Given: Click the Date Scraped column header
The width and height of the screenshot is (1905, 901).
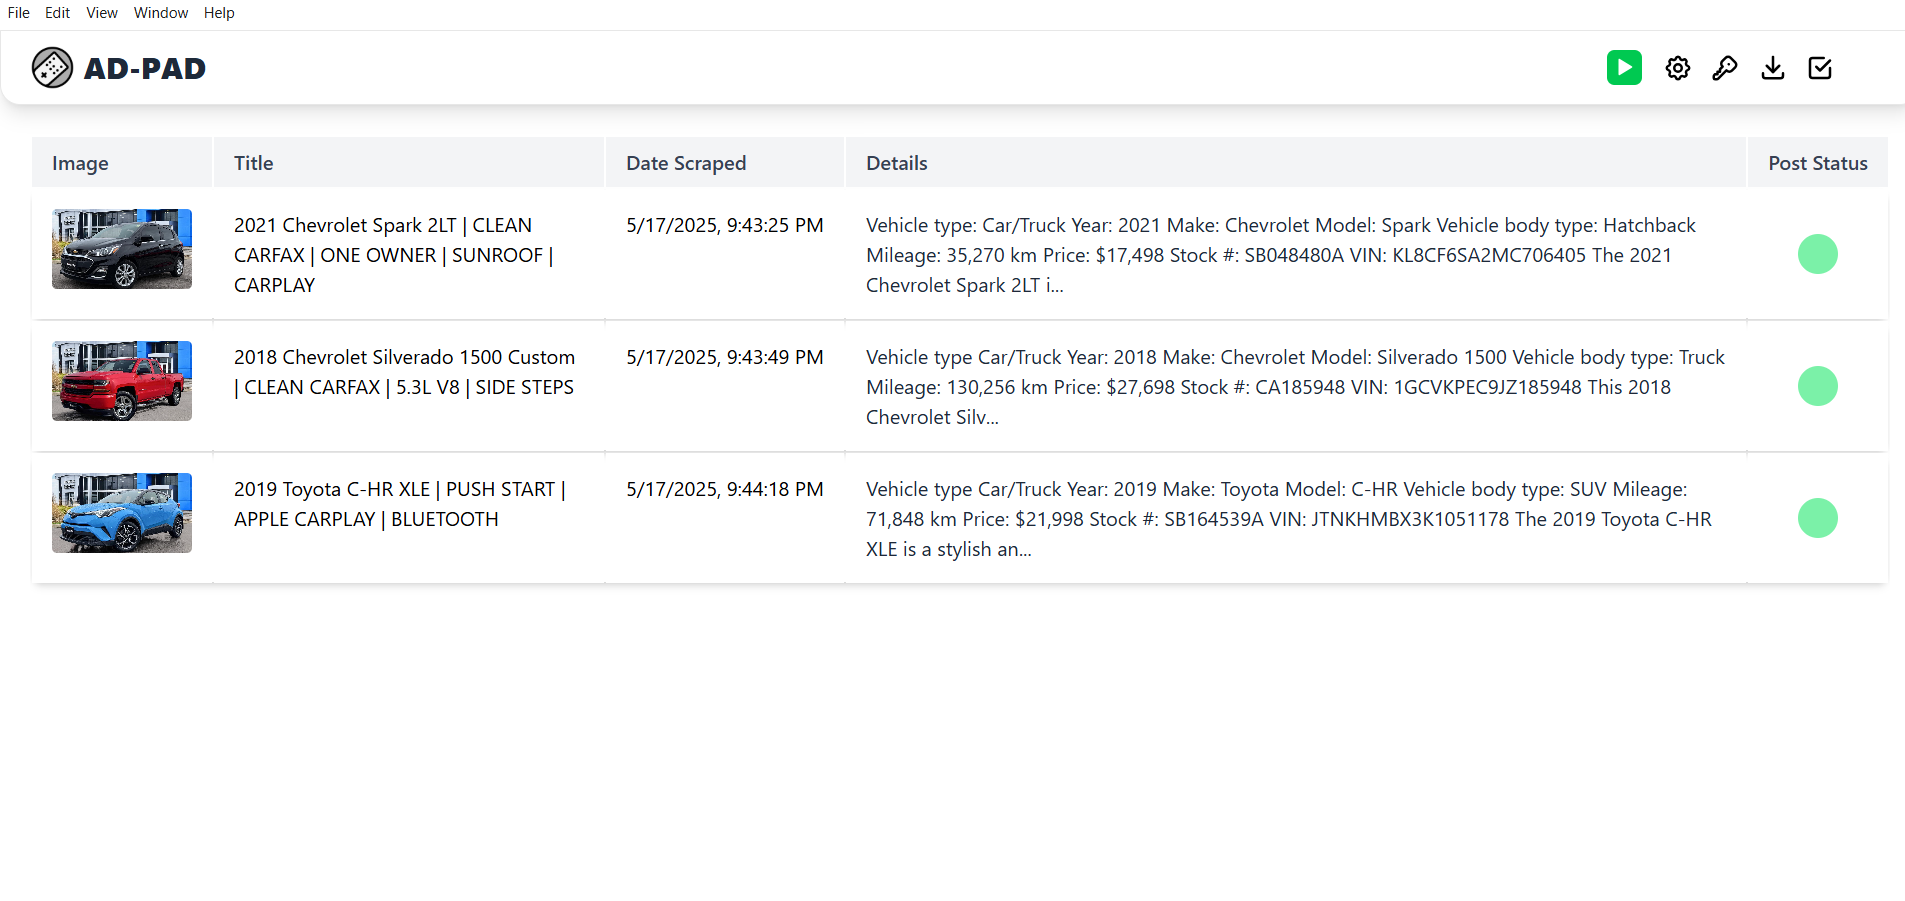Looking at the screenshot, I should [x=725, y=163].
